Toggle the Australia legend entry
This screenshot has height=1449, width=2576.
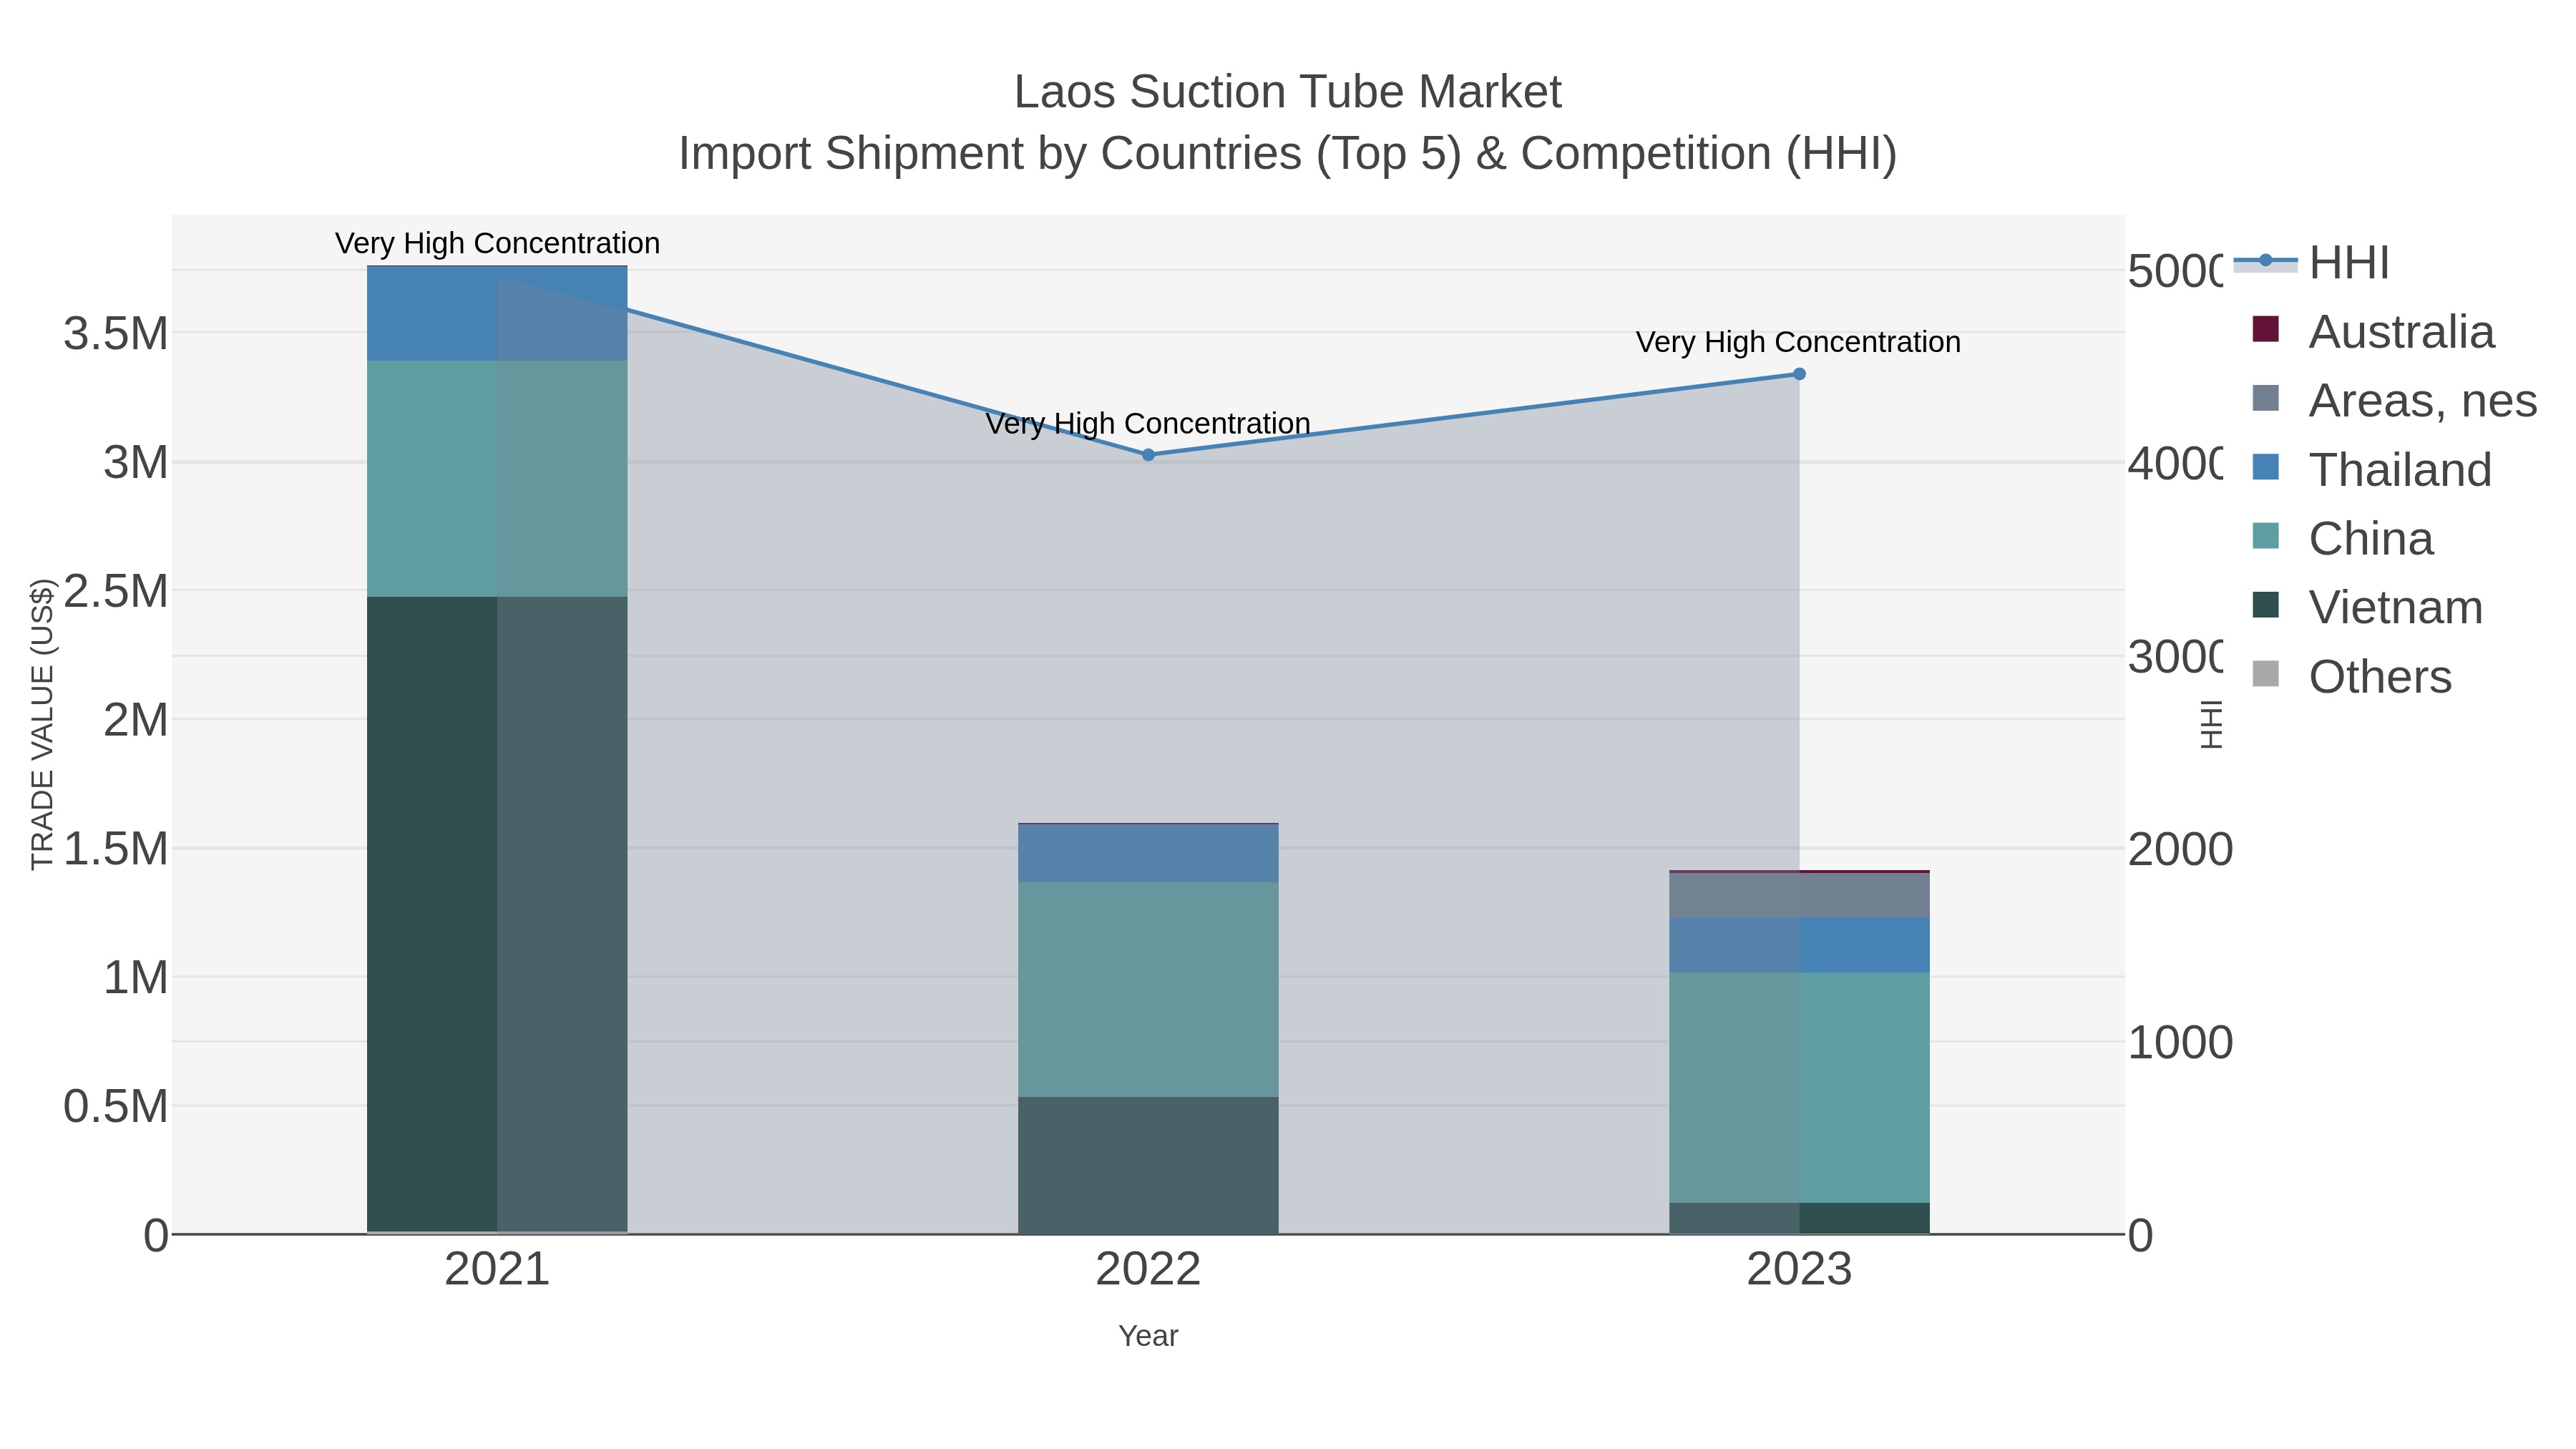click(x=2373, y=331)
